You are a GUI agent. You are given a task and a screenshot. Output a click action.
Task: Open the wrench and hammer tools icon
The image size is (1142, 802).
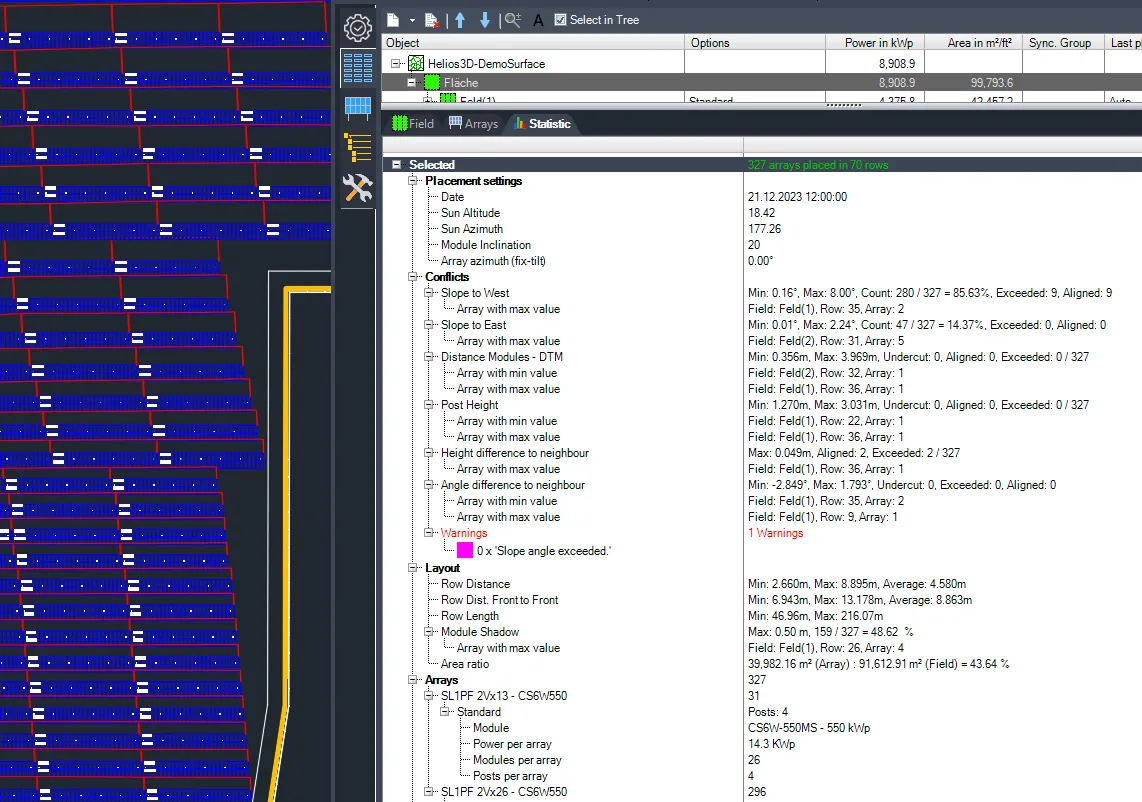tap(357, 188)
